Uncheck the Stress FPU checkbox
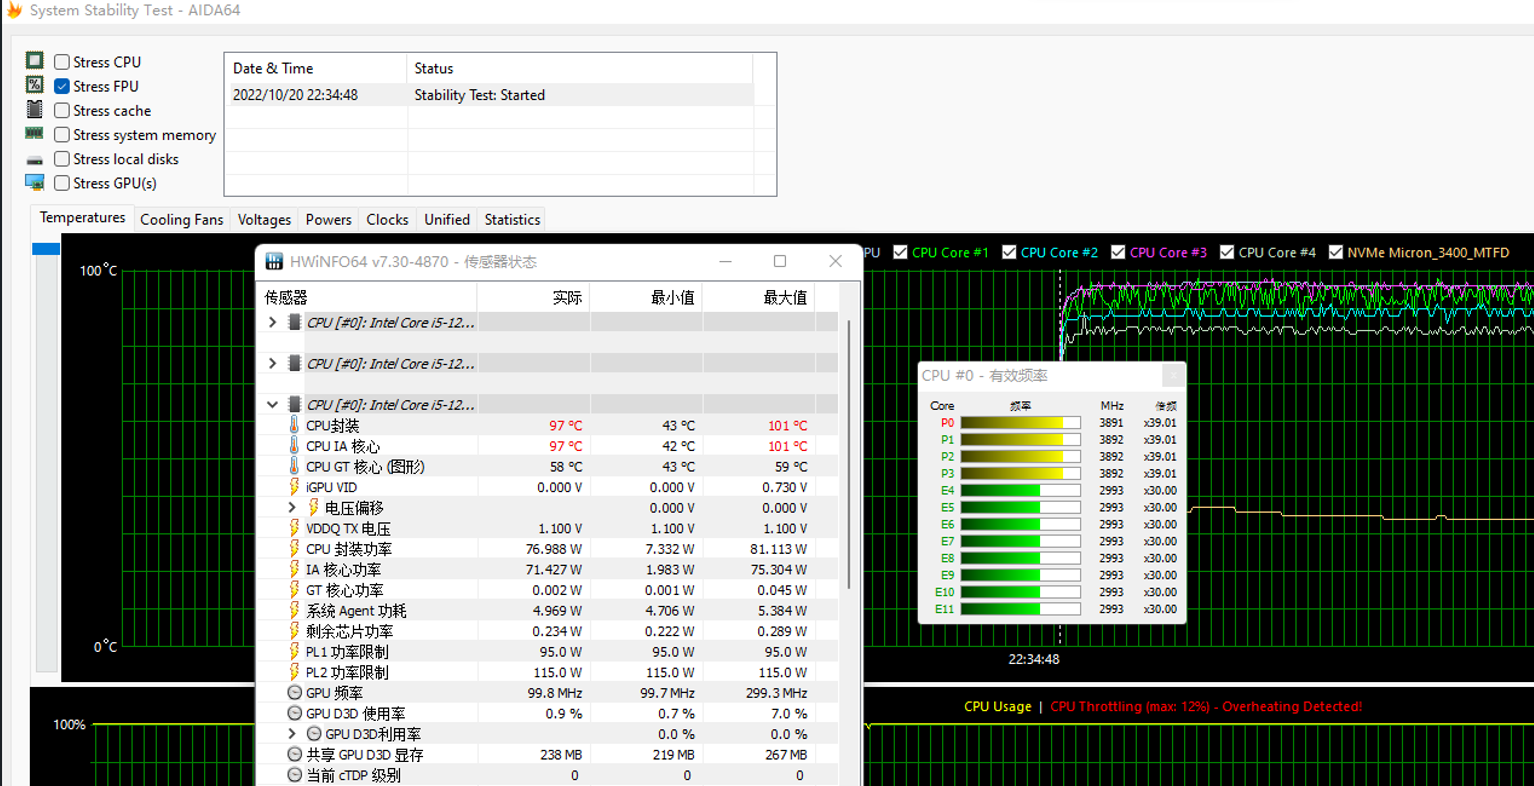The image size is (1534, 786). 62,86
